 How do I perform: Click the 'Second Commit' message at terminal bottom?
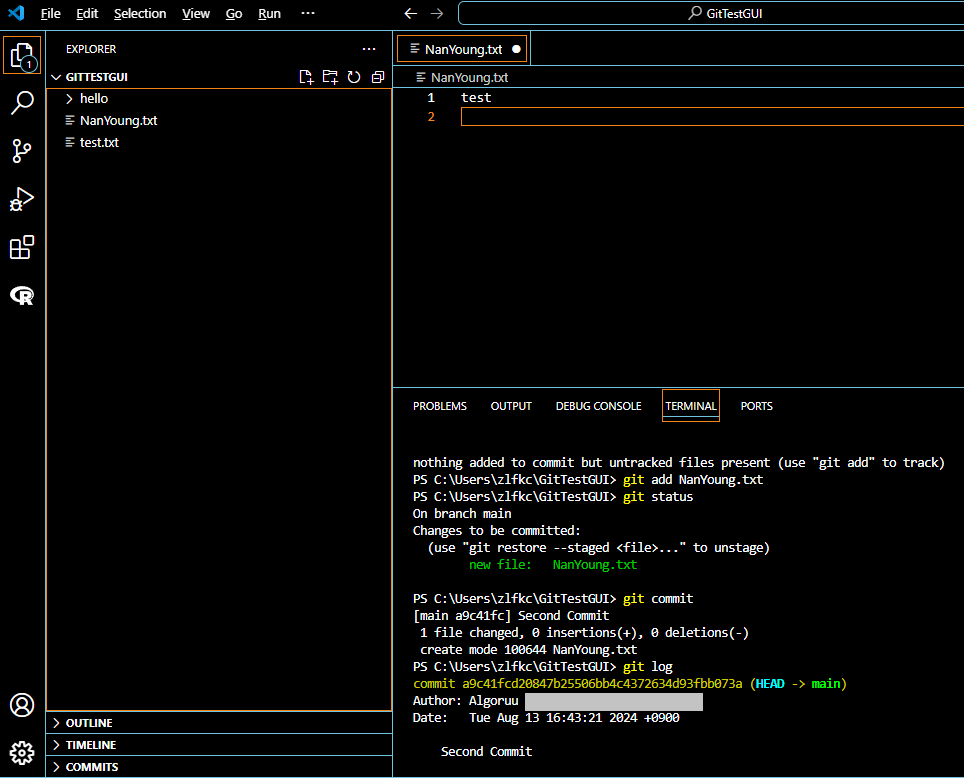[x=486, y=752]
